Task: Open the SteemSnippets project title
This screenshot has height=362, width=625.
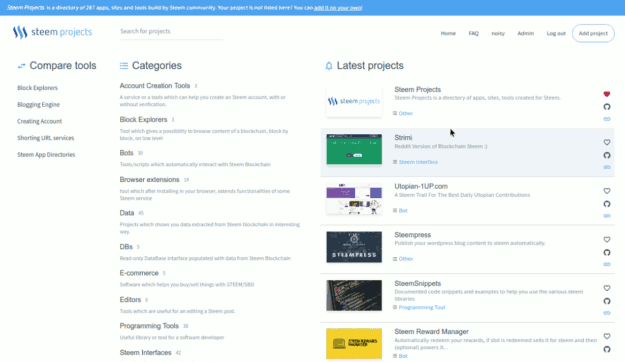Action: [417, 283]
